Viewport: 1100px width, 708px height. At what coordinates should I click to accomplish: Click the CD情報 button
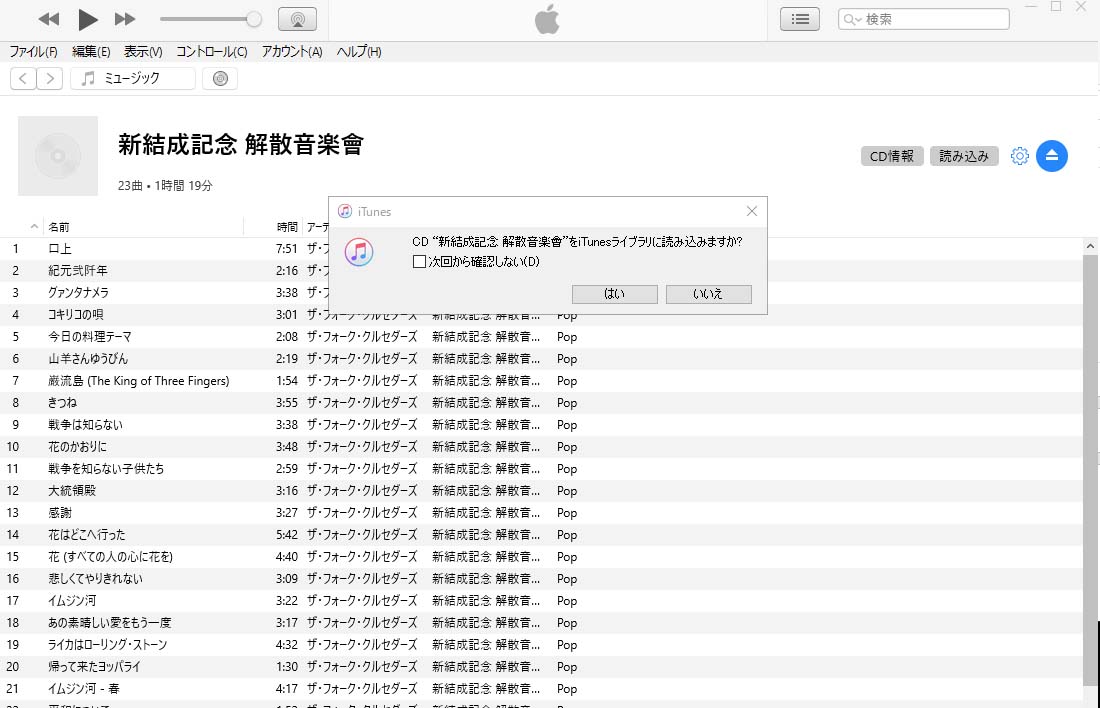point(892,156)
